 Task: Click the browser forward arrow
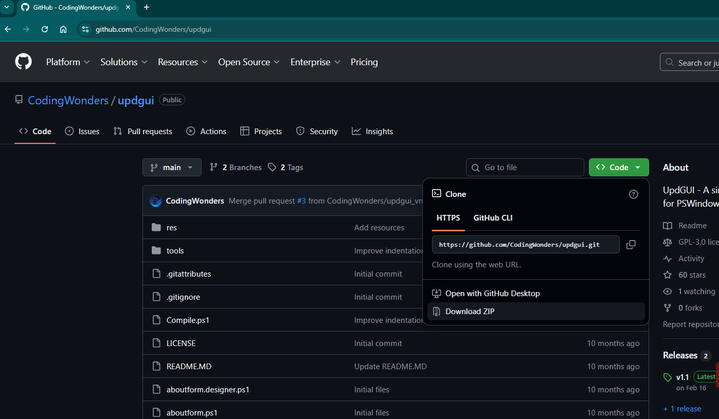[26, 29]
